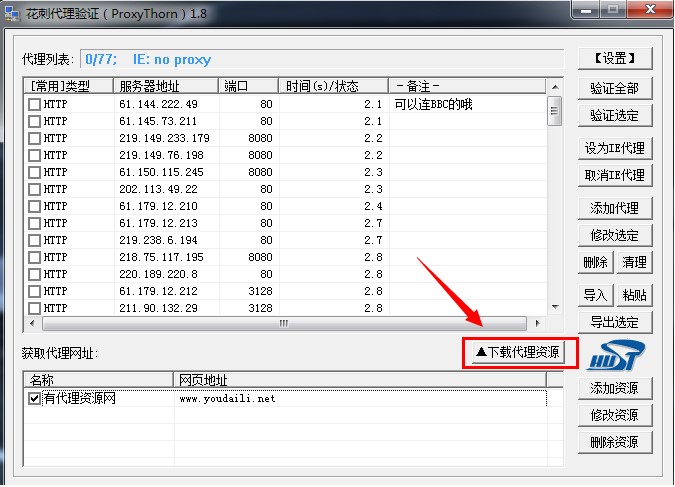Image resolution: width=675 pixels, height=487 pixels.
Task: Tick checkbox for proxy 61.144.222.49
Action: [34, 105]
